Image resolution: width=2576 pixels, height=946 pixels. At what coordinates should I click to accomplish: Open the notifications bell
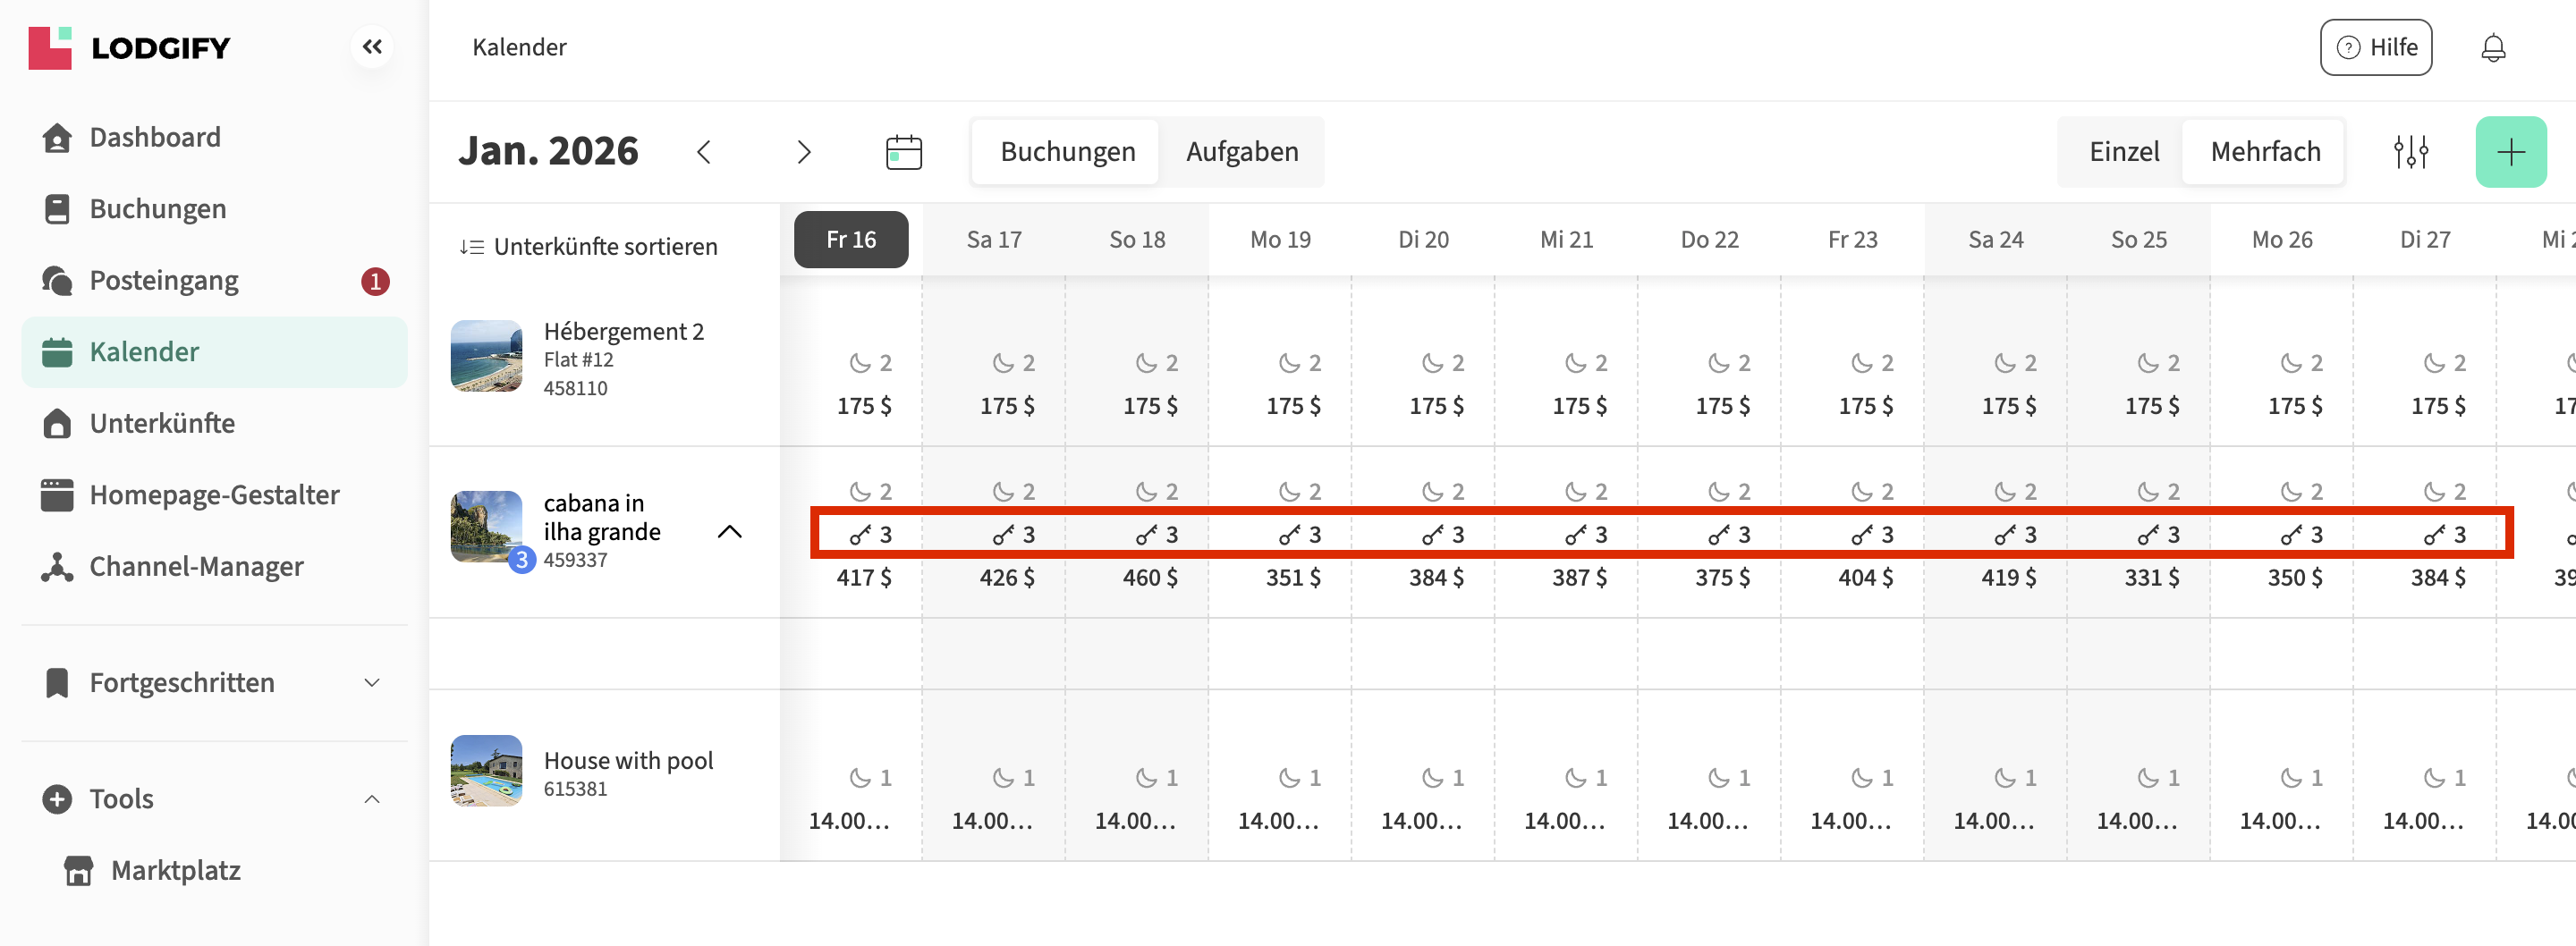pyautogui.click(x=2492, y=48)
